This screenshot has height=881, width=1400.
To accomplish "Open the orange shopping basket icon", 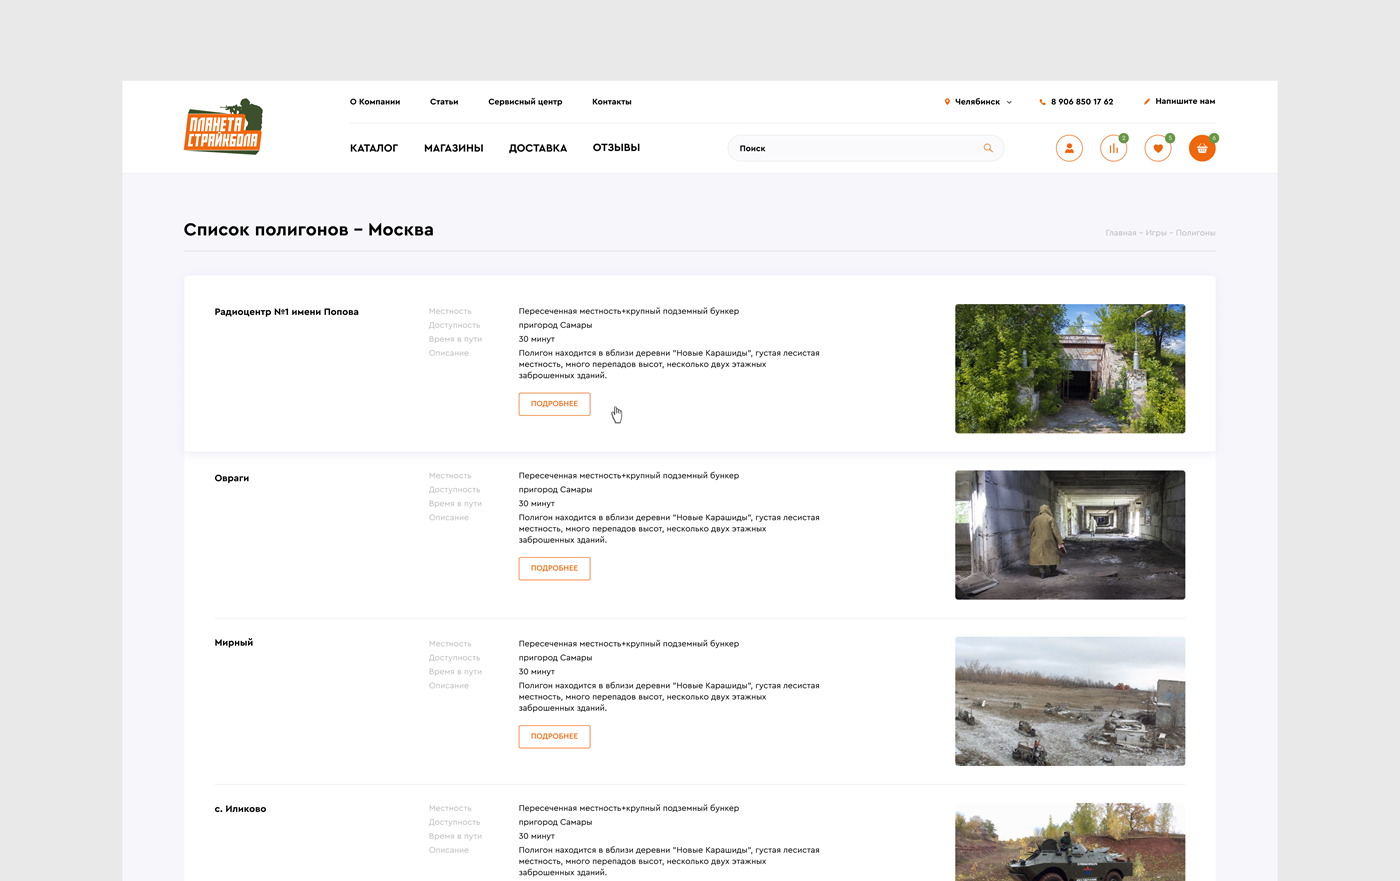I will (1202, 148).
